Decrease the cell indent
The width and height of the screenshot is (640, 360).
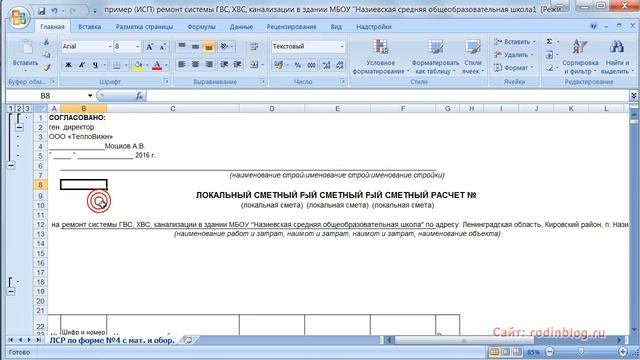pos(224,64)
